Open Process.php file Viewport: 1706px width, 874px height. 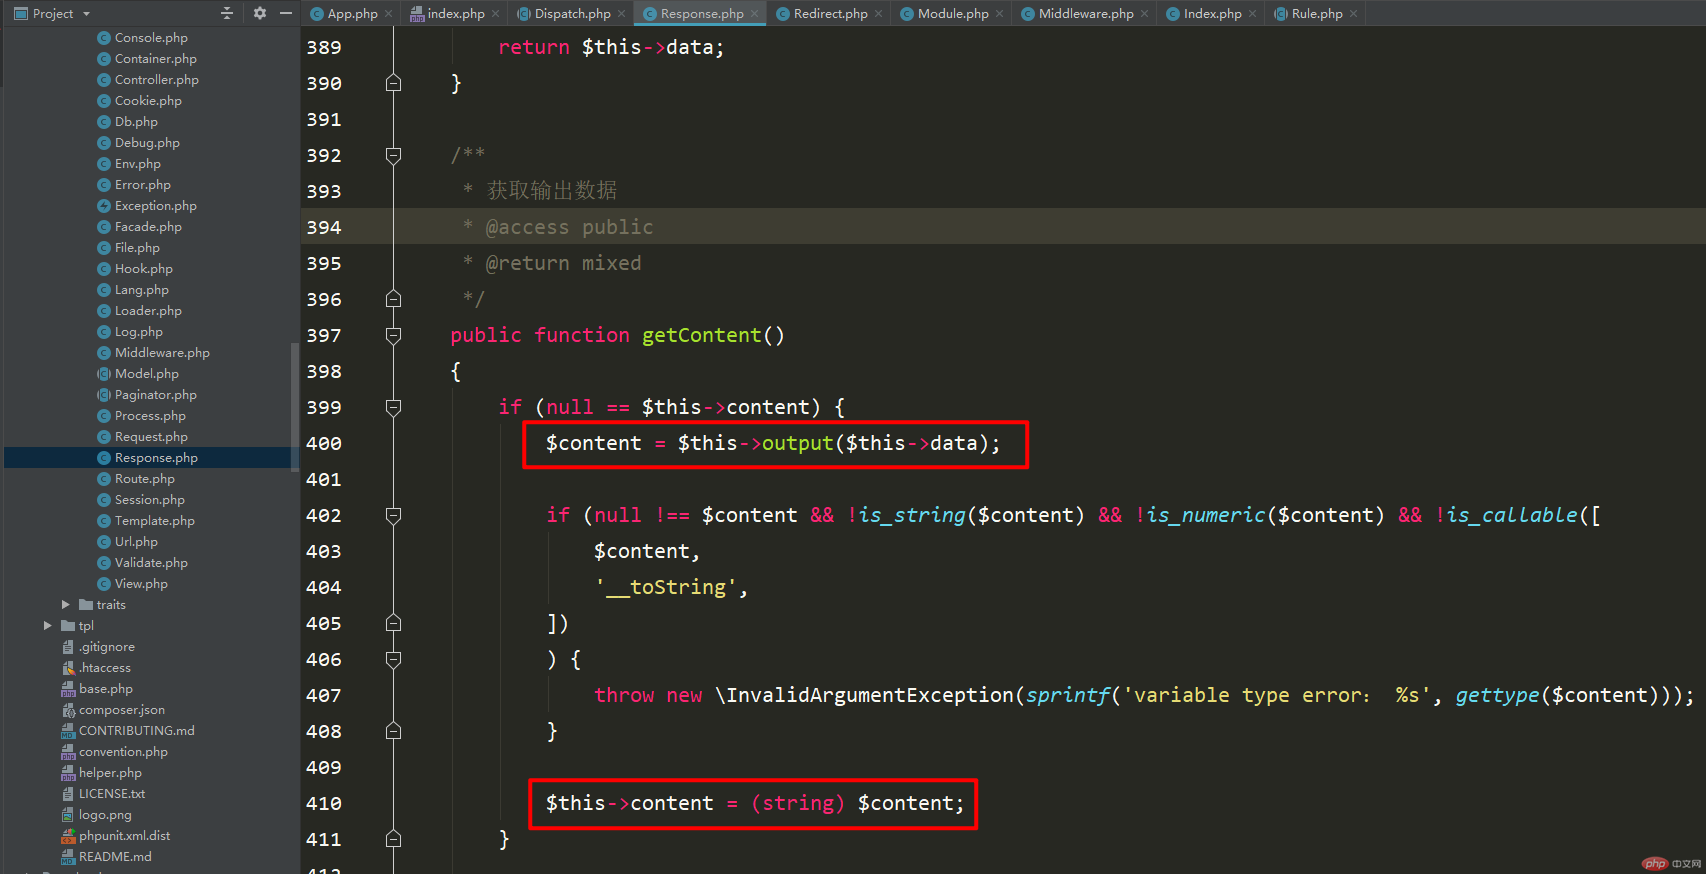(x=150, y=416)
